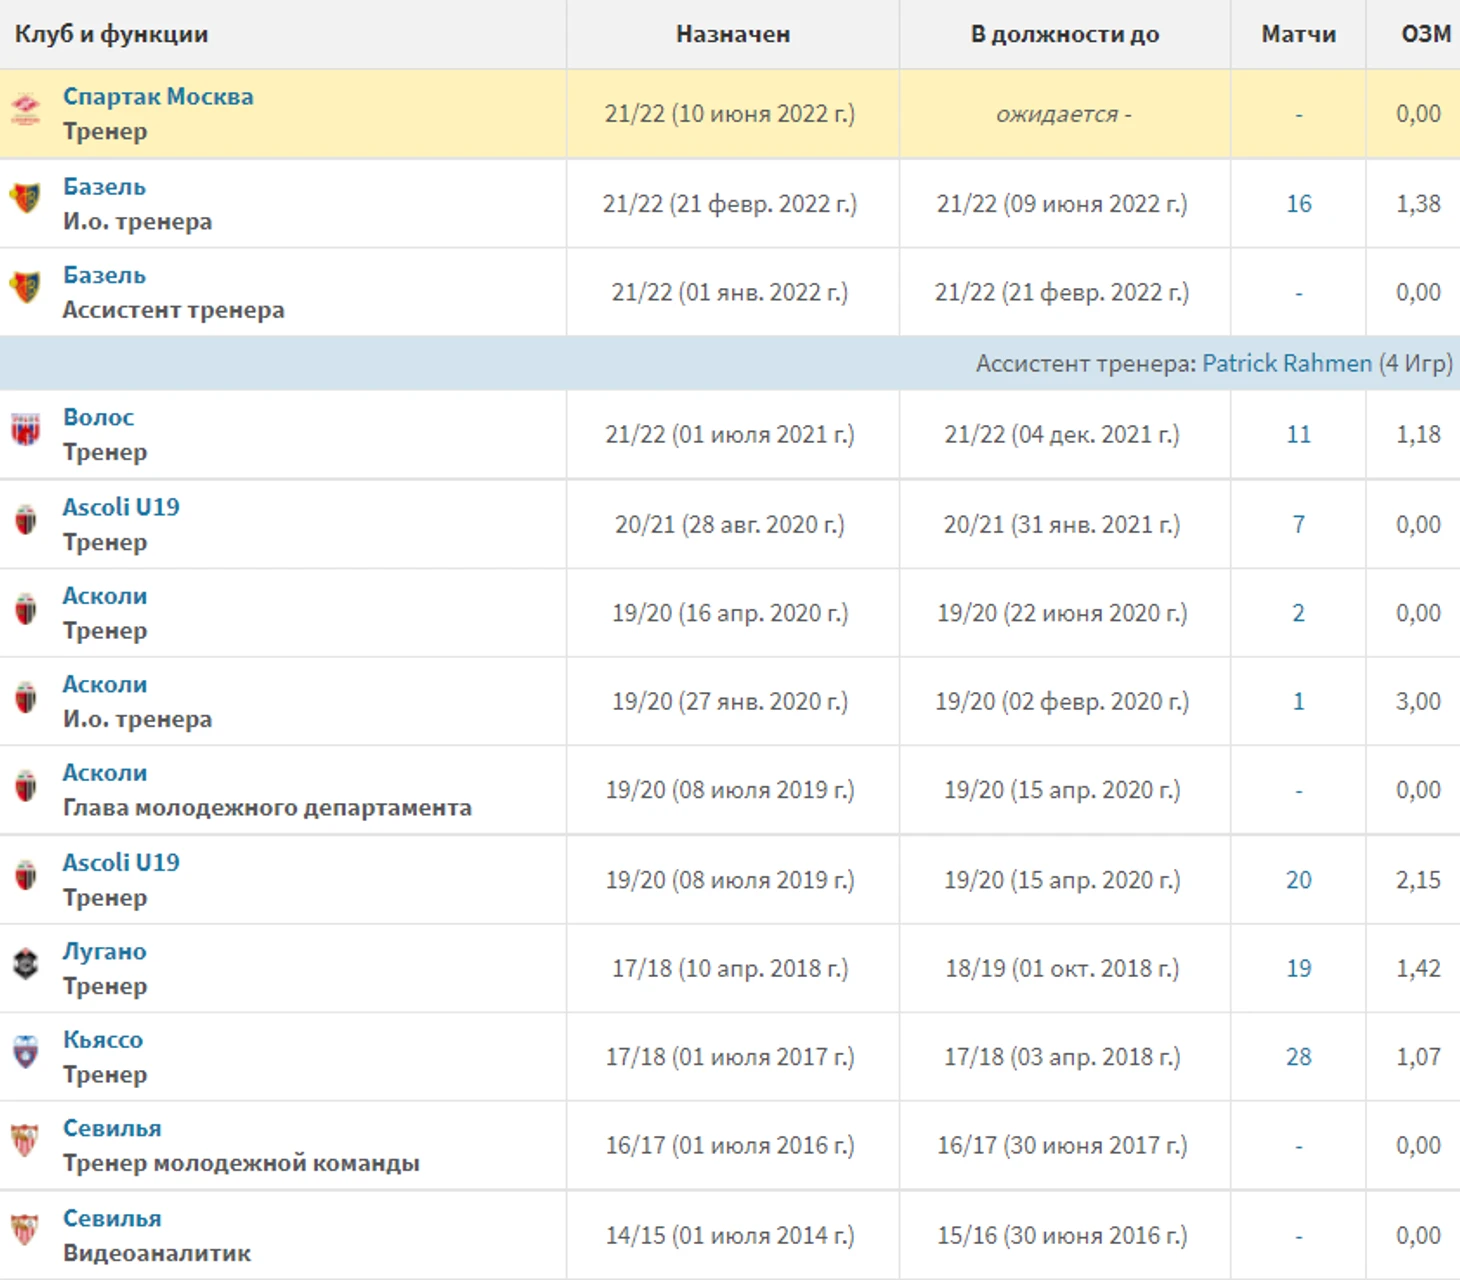Screen dimensions: 1460x1280
Task: Click Ascoli crest for youth department head
Action: tap(25, 785)
